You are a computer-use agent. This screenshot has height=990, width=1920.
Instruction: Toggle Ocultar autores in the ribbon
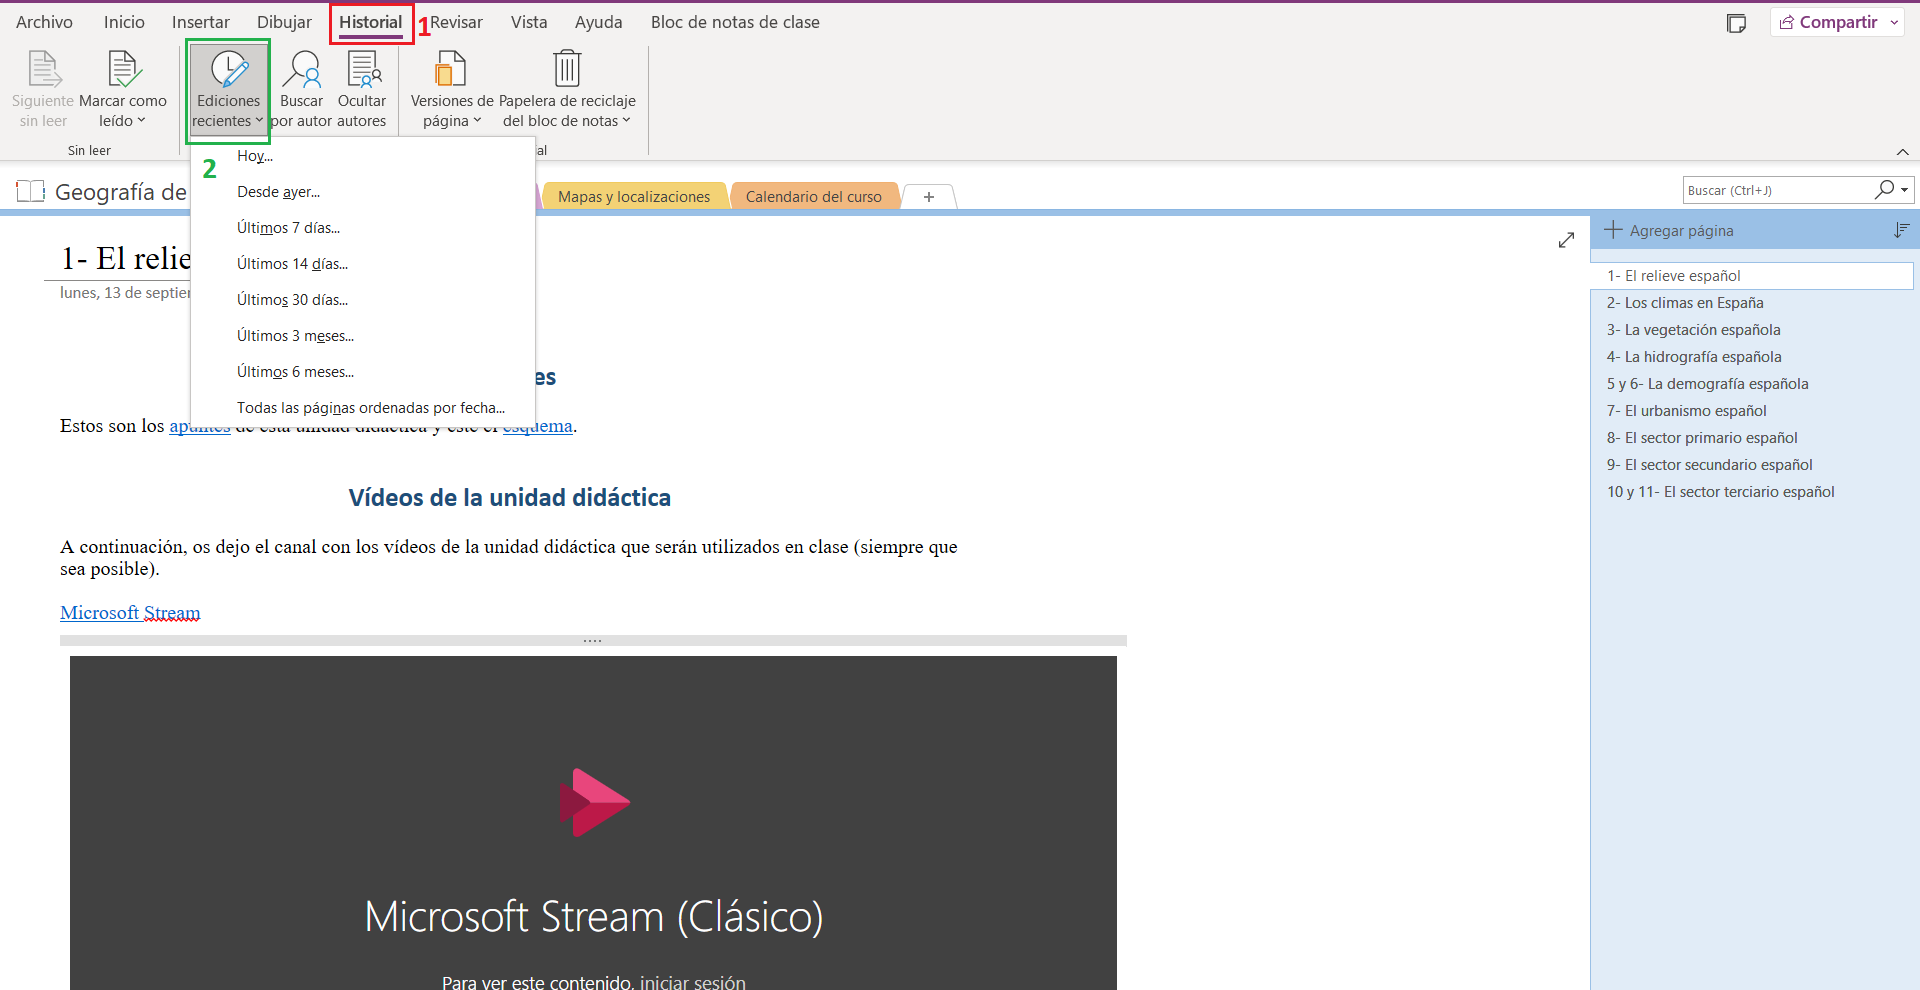click(362, 90)
